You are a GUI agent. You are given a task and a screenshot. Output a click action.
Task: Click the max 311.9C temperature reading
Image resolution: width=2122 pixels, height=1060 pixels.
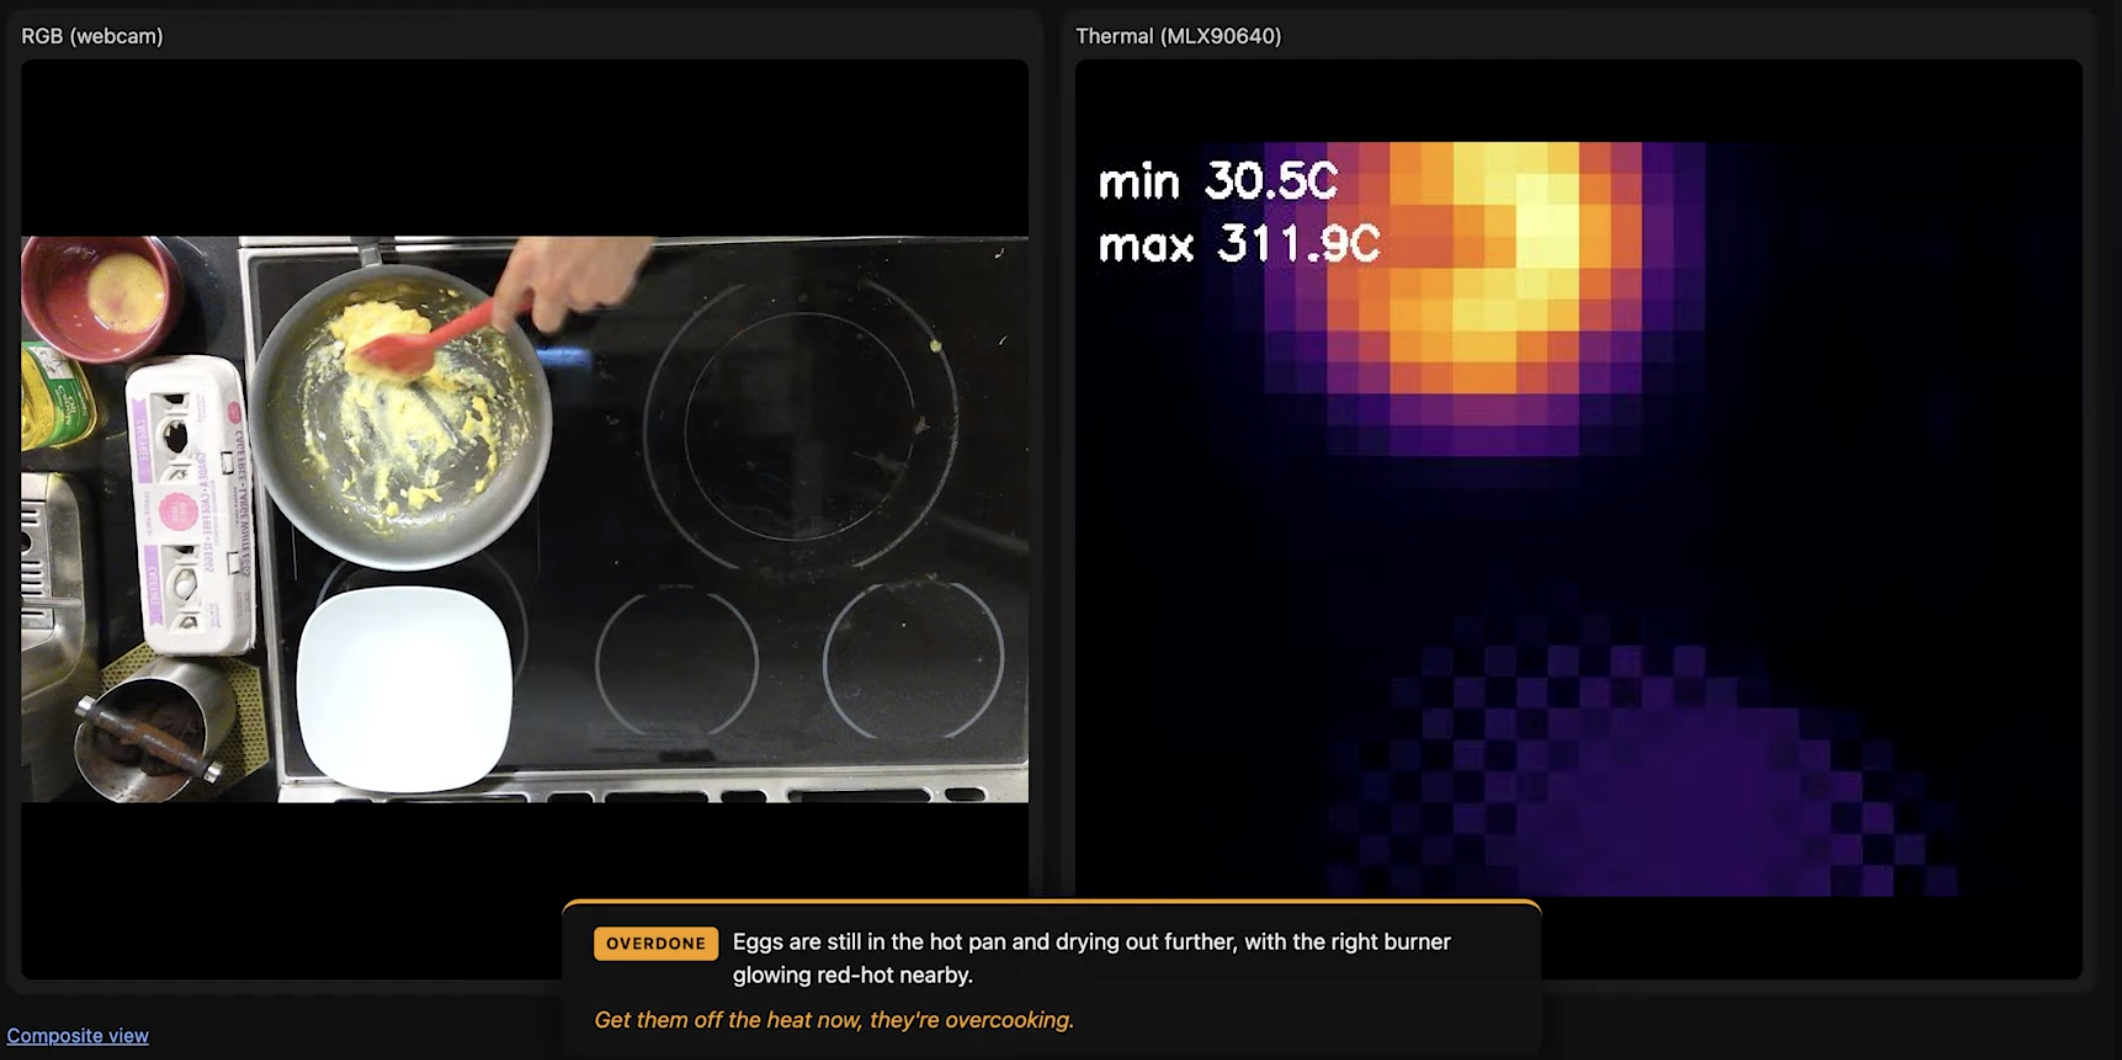point(1238,244)
